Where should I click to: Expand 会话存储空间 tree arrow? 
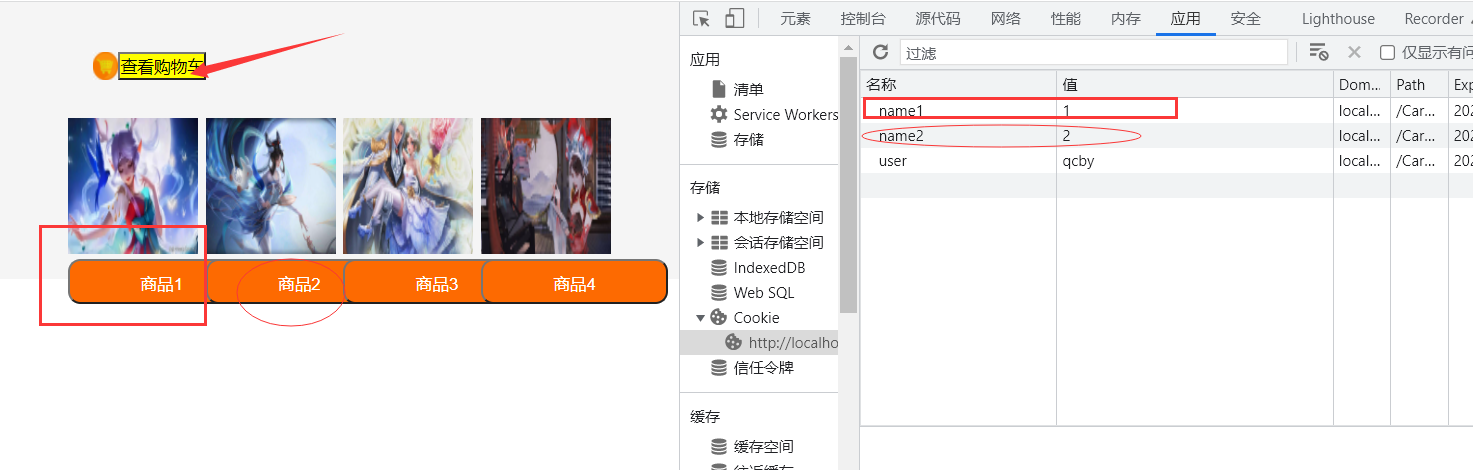[x=700, y=242]
